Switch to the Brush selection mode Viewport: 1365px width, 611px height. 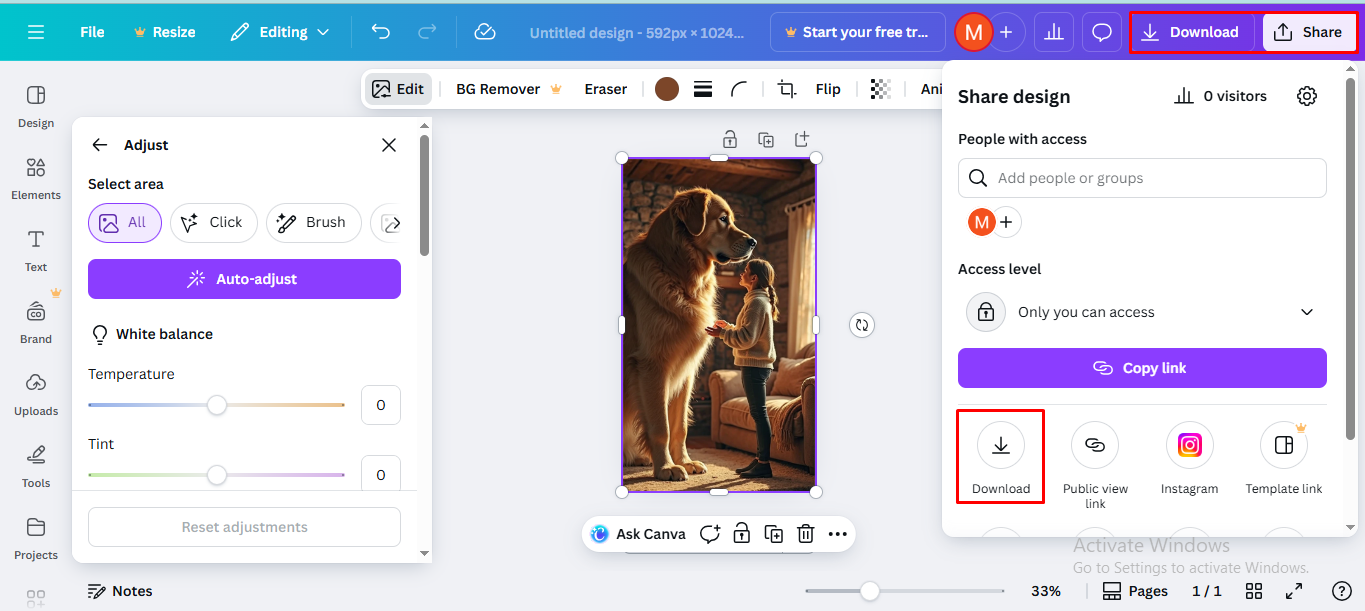click(x=313, y=222)
